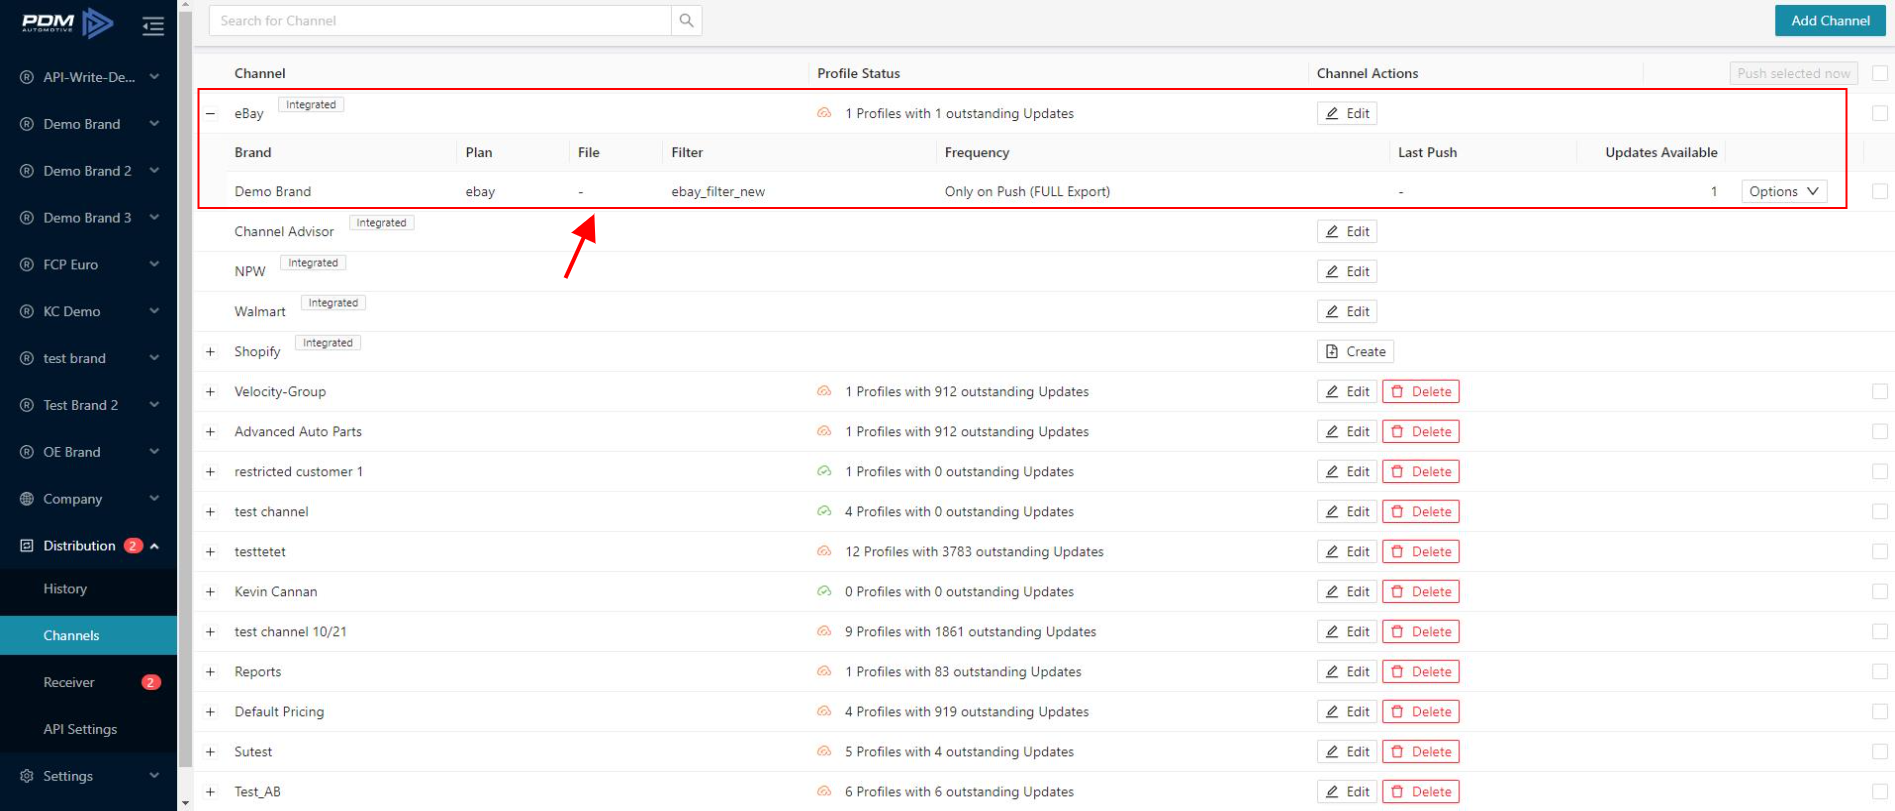Check the eBay channel checkbox

[1880, 113]
